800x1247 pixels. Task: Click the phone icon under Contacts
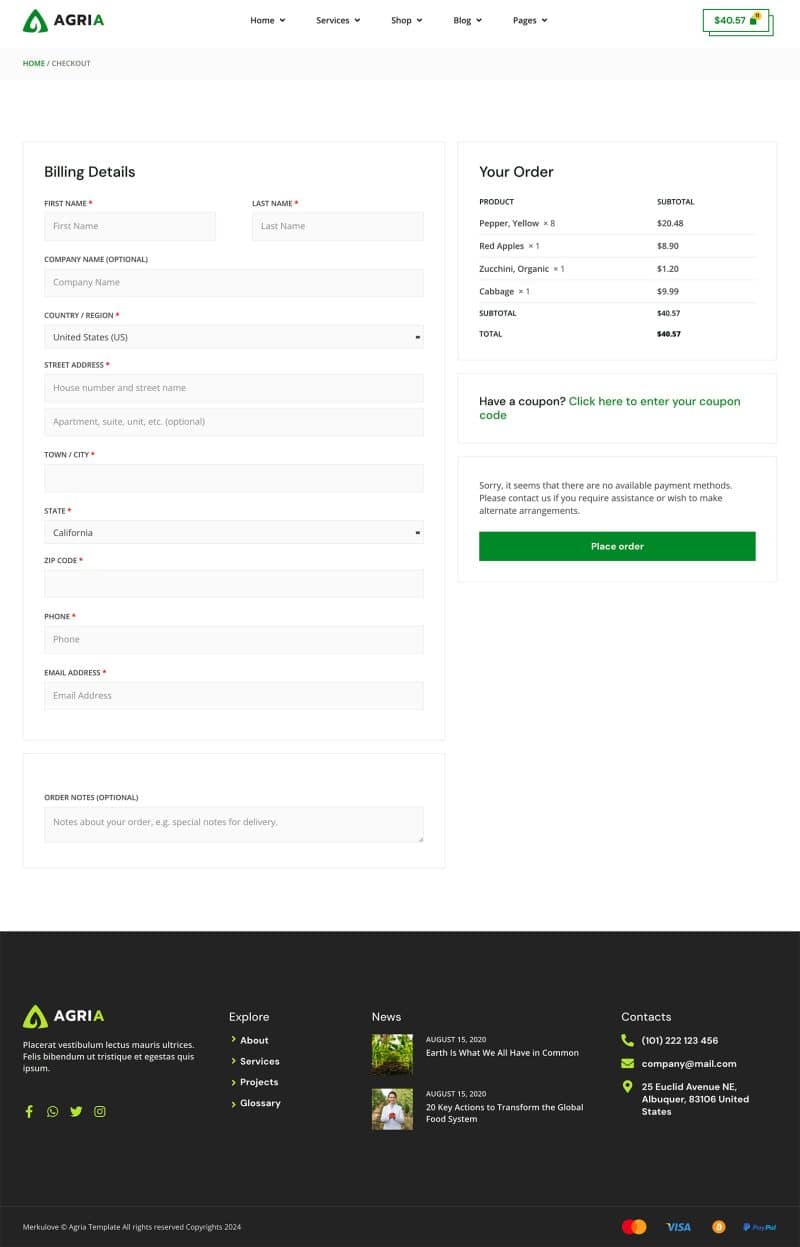(627, 1040)
